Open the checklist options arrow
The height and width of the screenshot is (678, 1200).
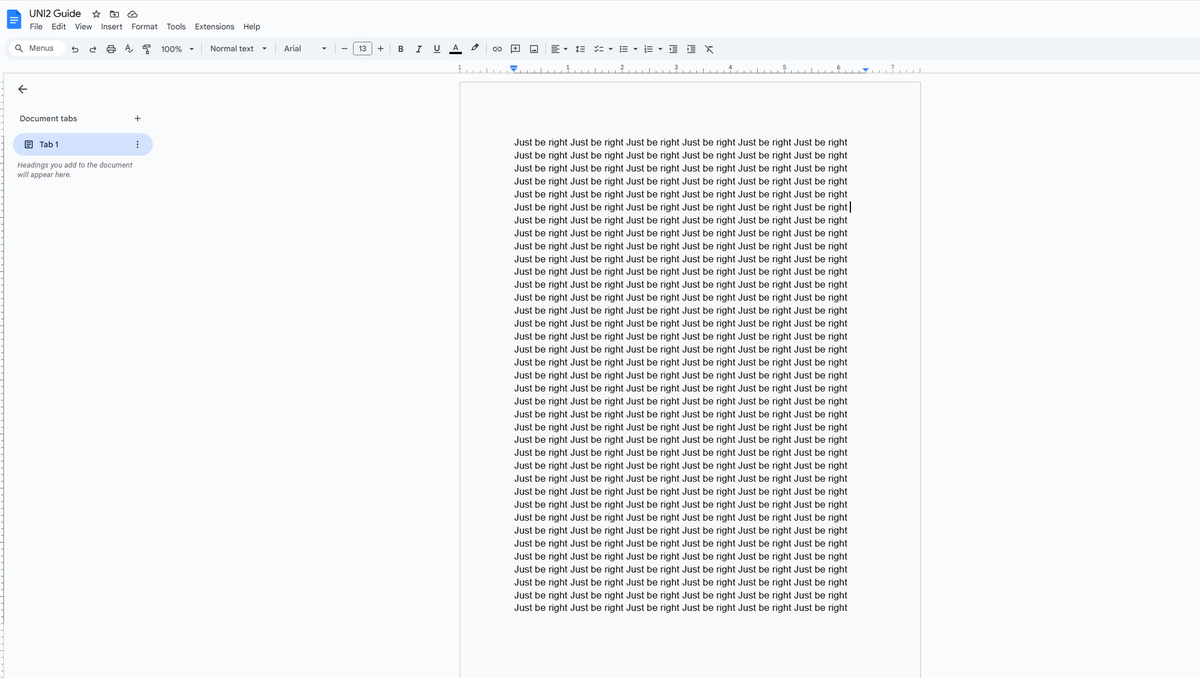coord(610,49)
